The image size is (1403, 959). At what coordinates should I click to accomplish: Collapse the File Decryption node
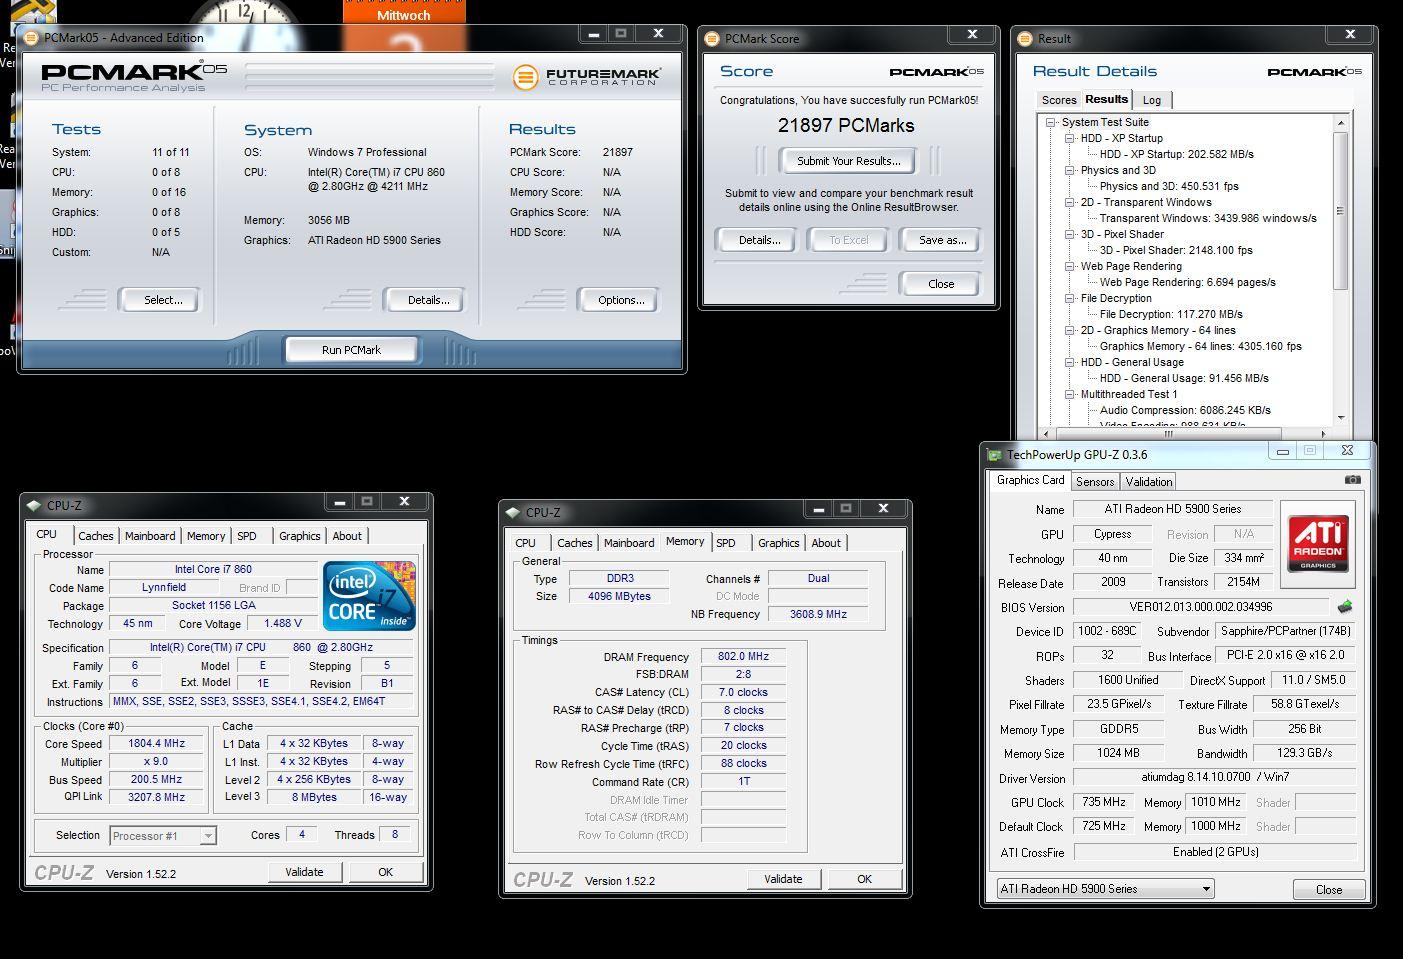(x=1070, y=298)
